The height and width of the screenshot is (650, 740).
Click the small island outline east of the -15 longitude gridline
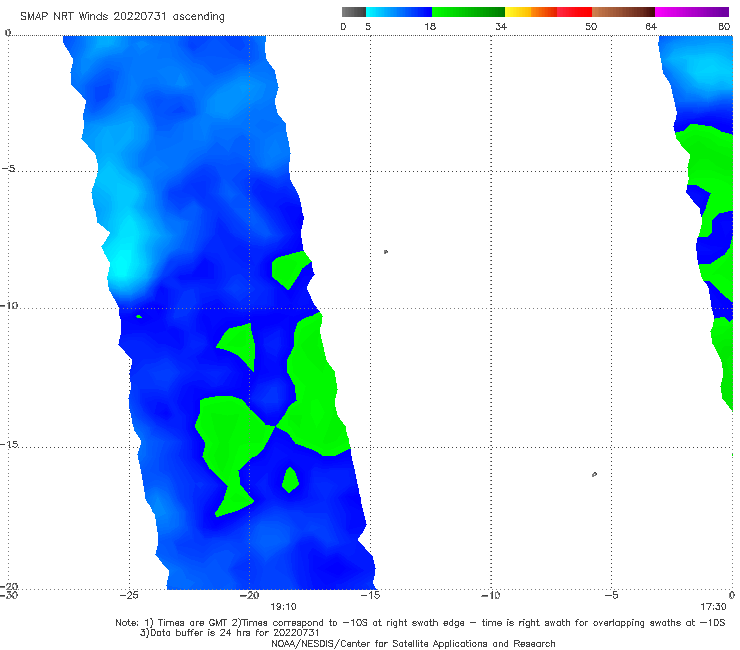point(386,252)
